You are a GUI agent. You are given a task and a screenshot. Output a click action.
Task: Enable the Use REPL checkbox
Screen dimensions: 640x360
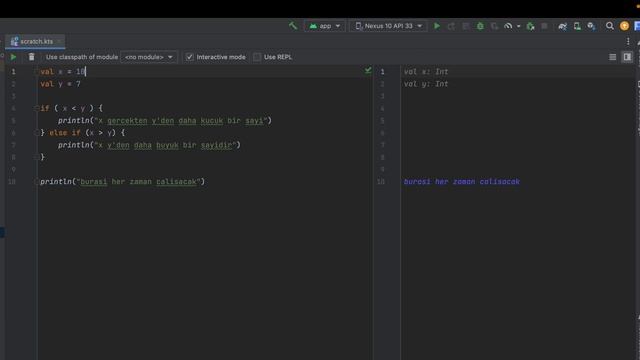coord(257,57)
